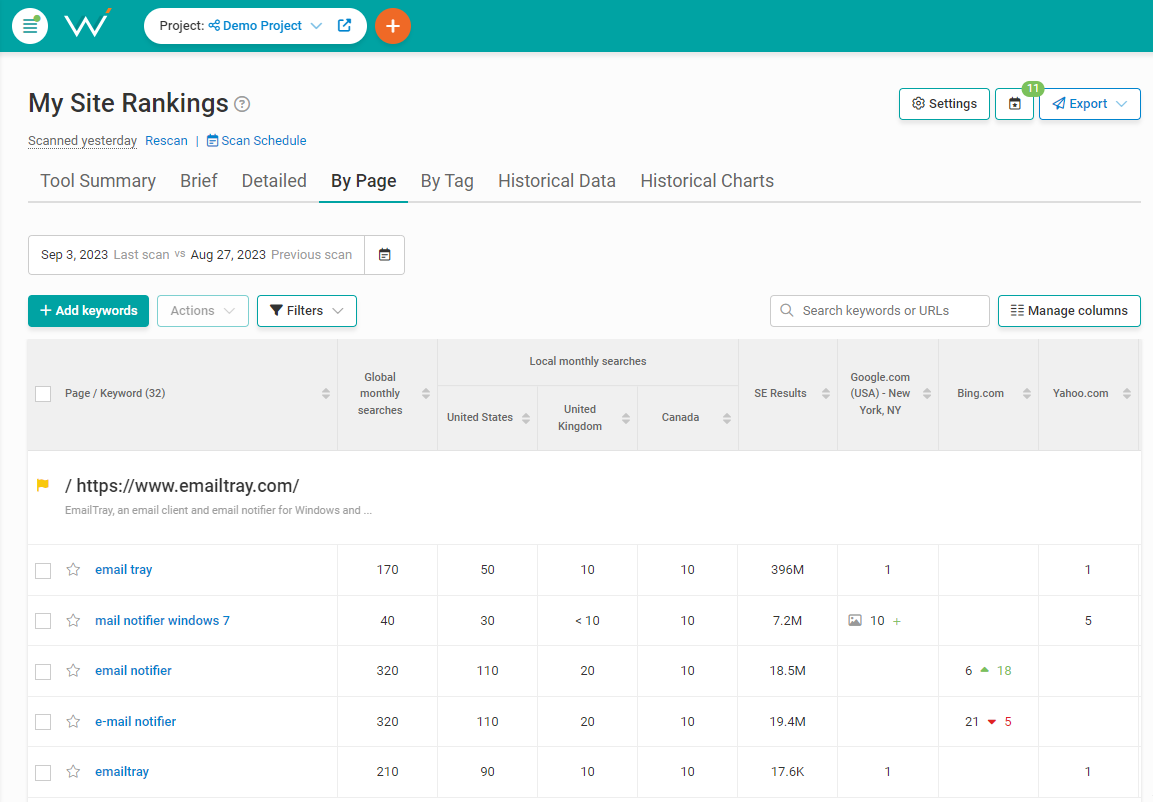1153x802 pixels.
Task: Click image result icon in mail notifier row
Action: coord(854,620)
